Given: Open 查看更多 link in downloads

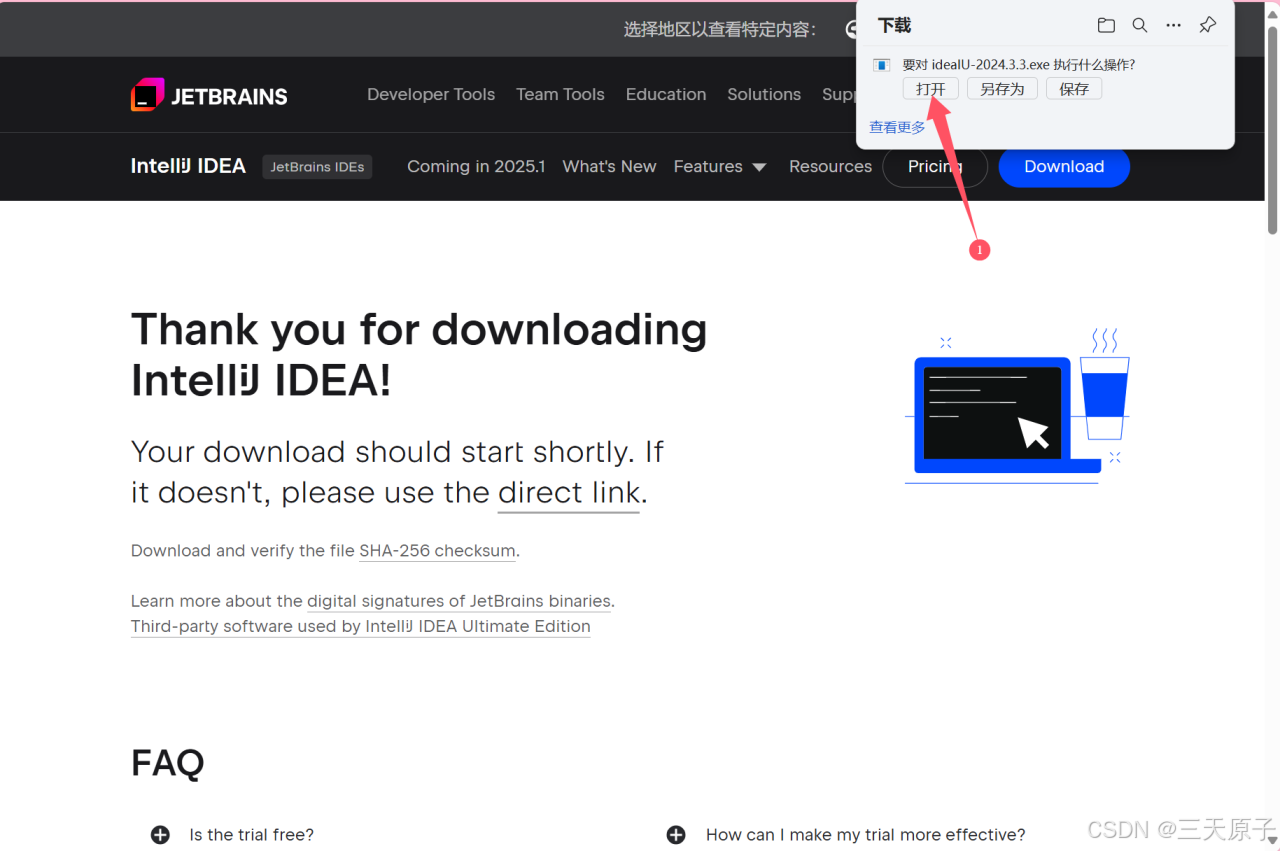Looking at the screenshot, I should point(897,127).
